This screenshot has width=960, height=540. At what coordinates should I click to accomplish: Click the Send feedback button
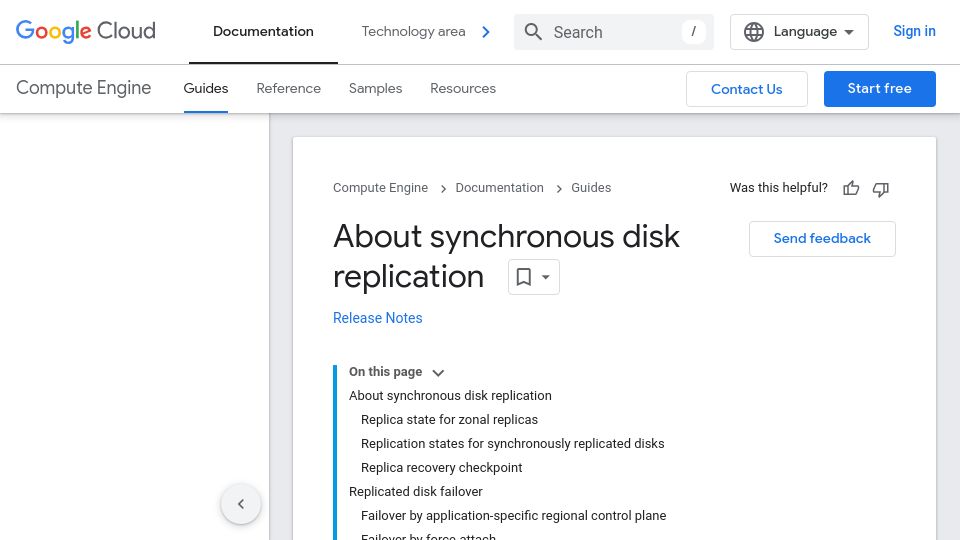click(822, 239)
